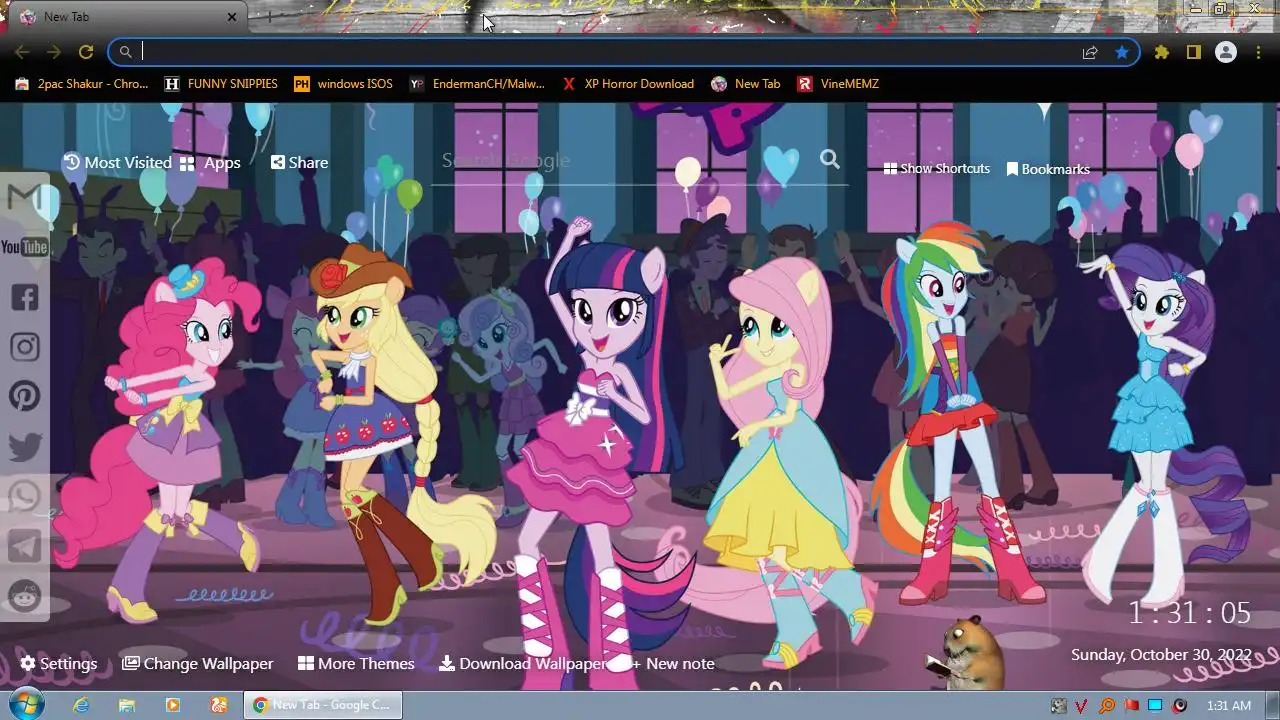Click the blue bookmark star icon

point(1122,52)
